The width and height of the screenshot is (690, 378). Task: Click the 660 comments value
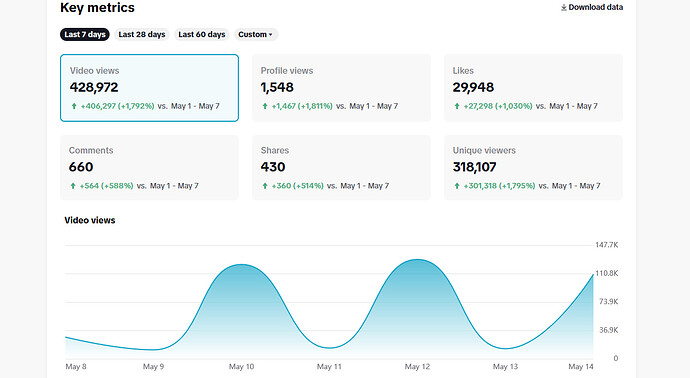(81, 167)
